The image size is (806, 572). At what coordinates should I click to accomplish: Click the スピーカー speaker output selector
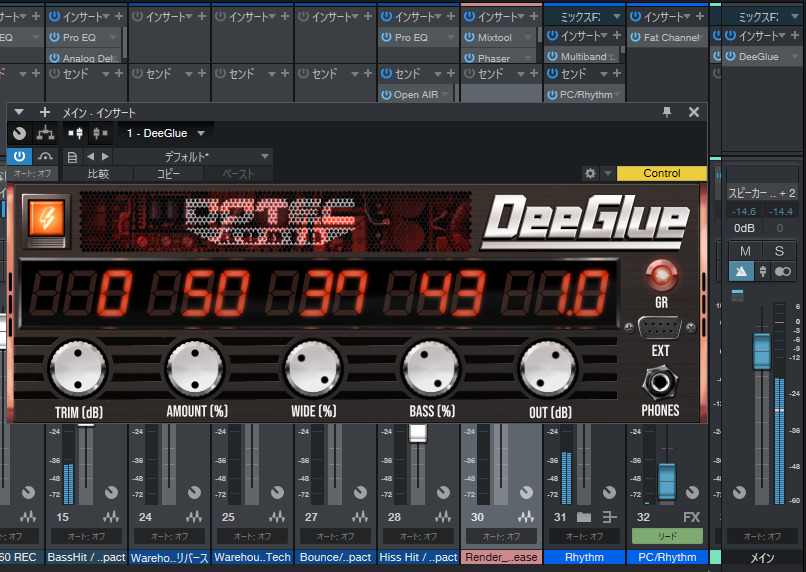coord(762,193)
